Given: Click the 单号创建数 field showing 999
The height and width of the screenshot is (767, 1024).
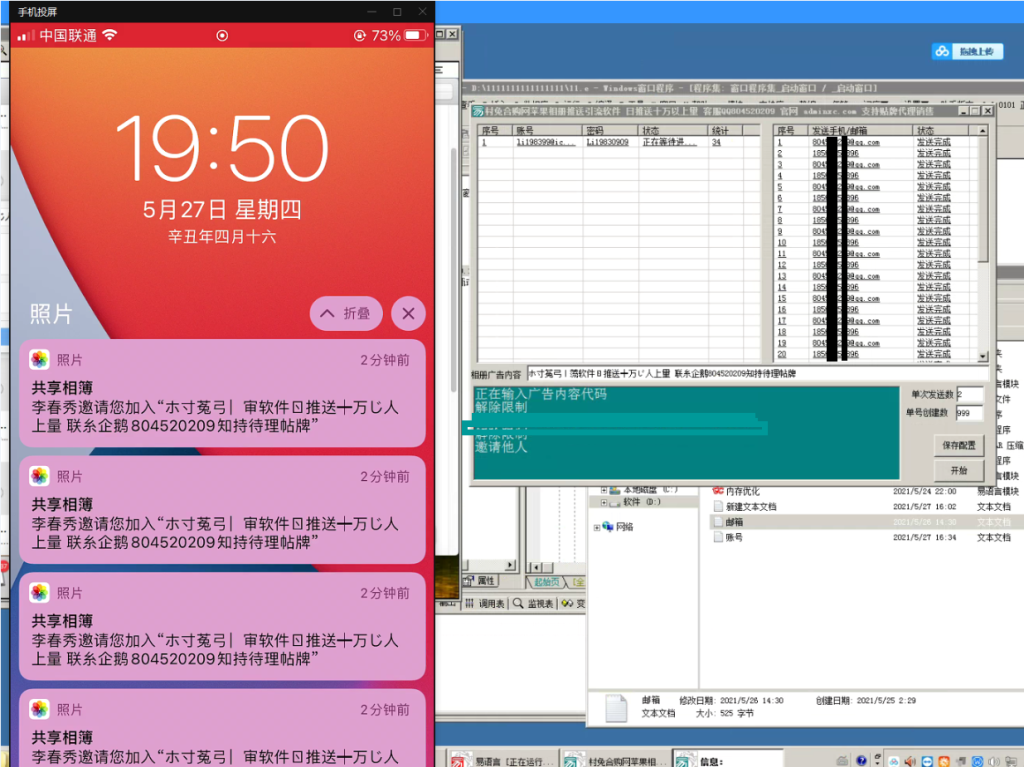Looking at the screenshot, I should point(970,410).
